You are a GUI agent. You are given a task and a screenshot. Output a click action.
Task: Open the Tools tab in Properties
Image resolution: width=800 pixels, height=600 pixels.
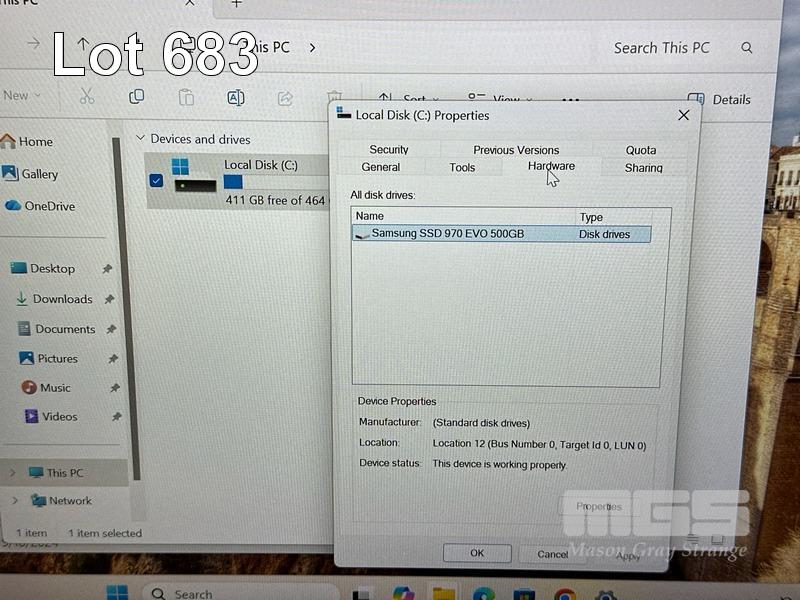pos(462,167)
